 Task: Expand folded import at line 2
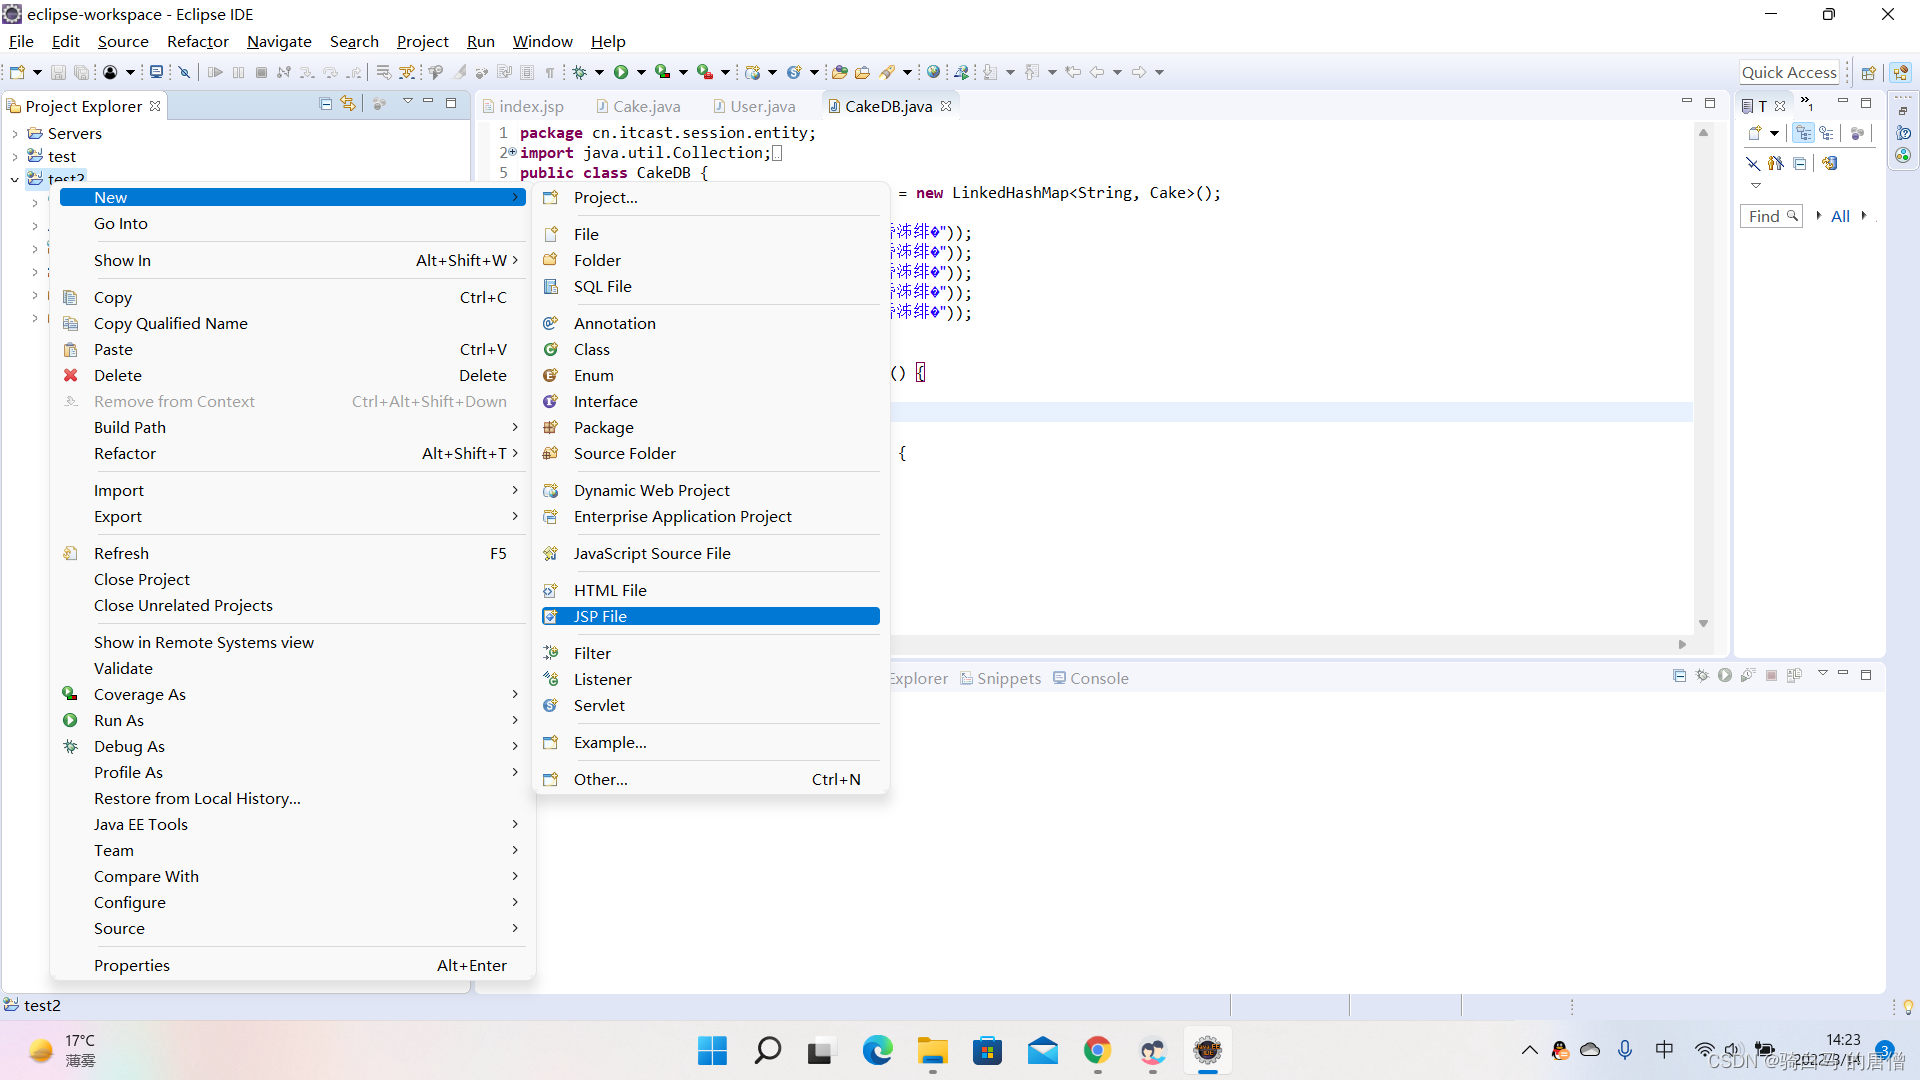[511, 152]
